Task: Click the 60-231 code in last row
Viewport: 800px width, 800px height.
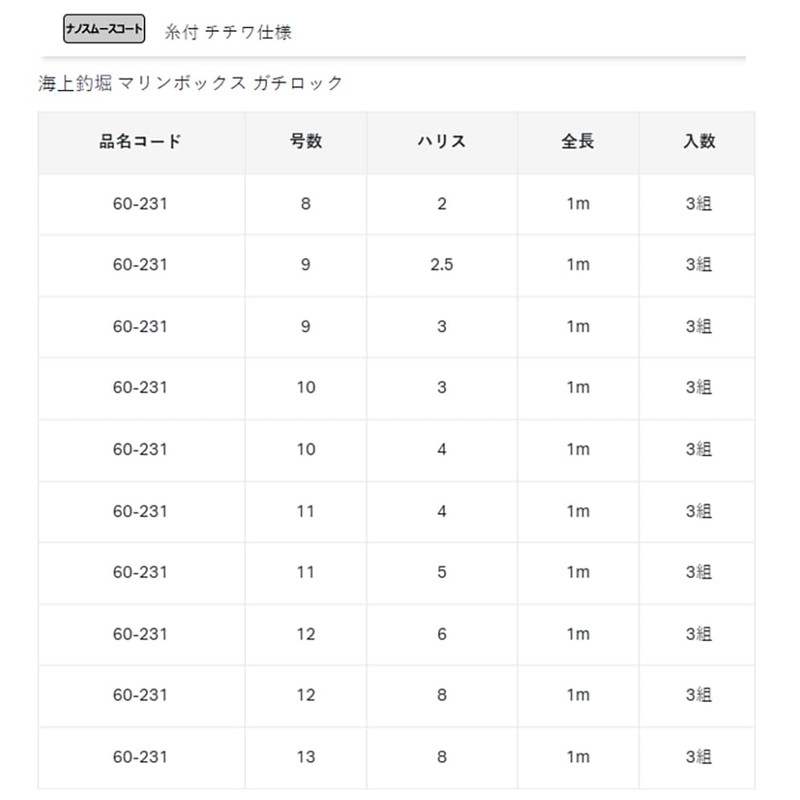Action: click(141, 756)
